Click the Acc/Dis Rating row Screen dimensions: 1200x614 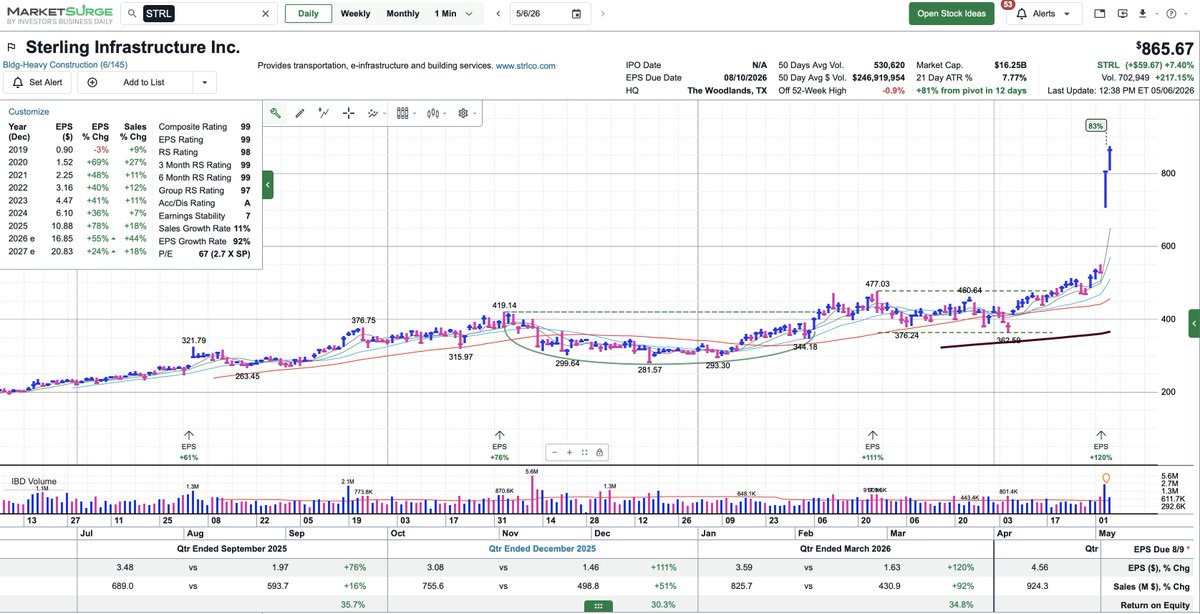204,203
